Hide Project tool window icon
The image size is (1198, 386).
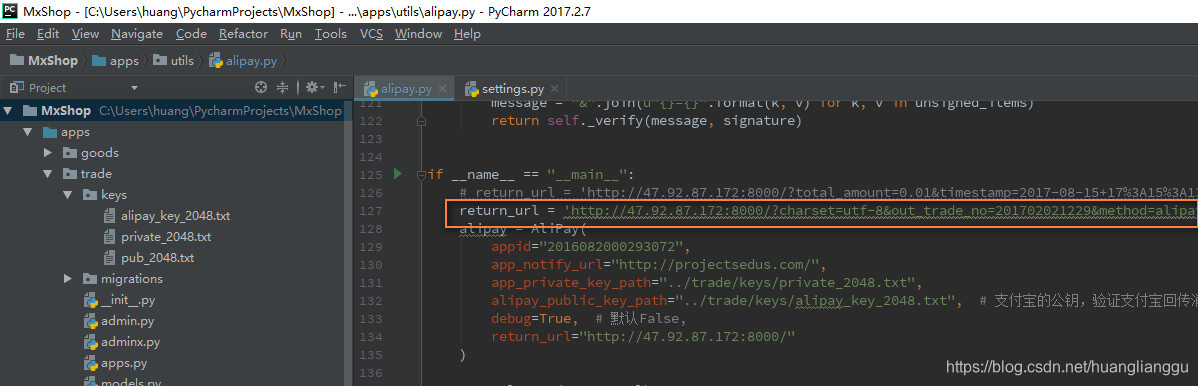(340, 88)
